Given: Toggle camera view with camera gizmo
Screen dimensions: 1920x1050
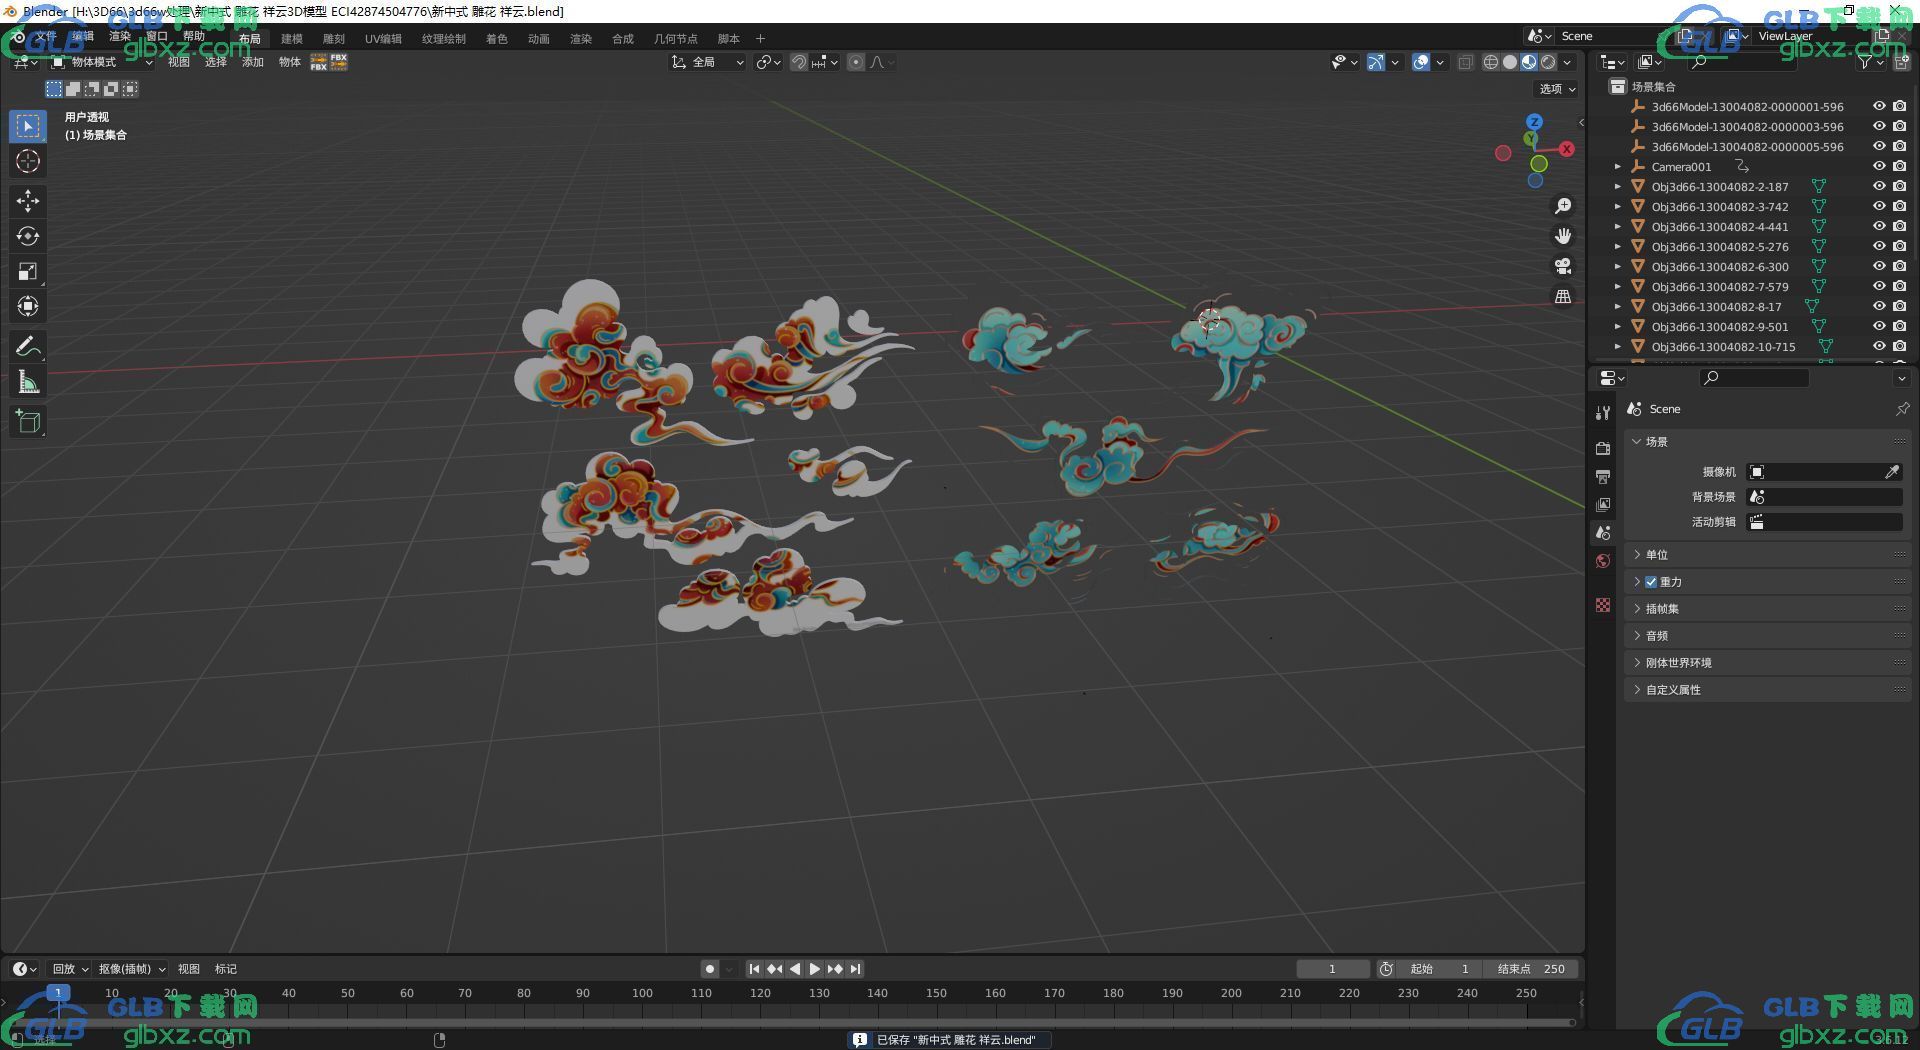Looking at the screenshot, I should pos(1563,266).
